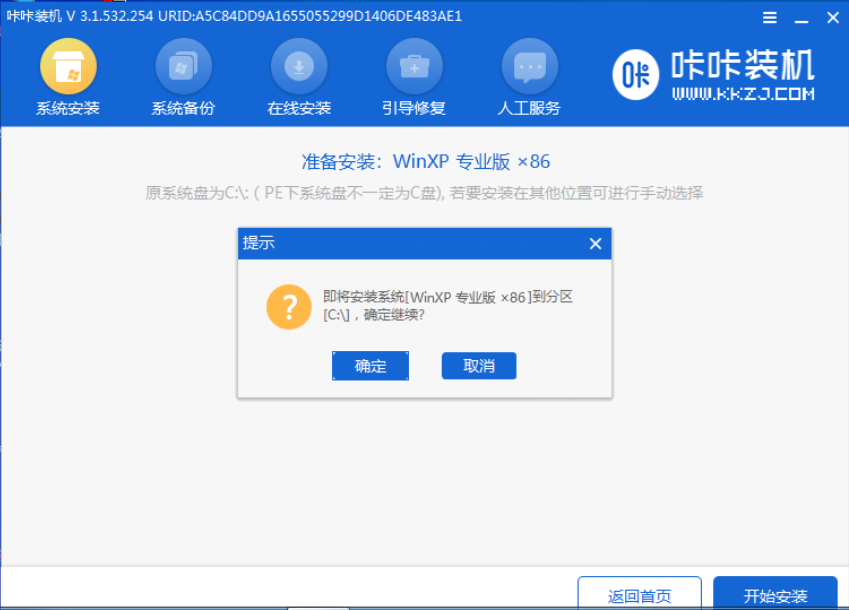Click the question mark icon in the dialog
Screen dimensions: 849x610
point(289,307)
